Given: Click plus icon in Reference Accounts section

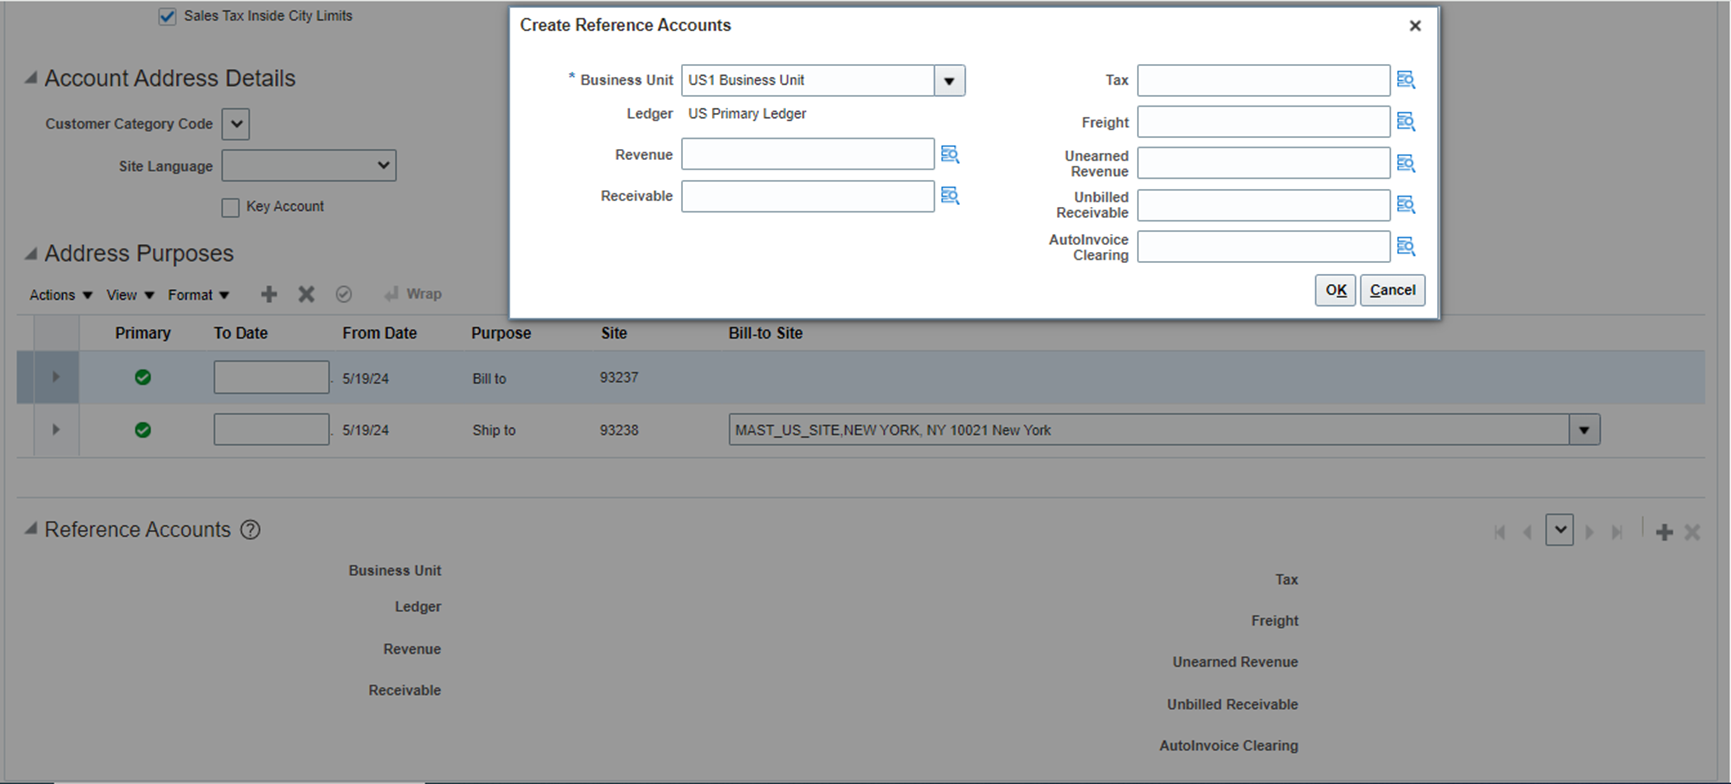Looking at the screenshot, I should [x=1664, y=532].
